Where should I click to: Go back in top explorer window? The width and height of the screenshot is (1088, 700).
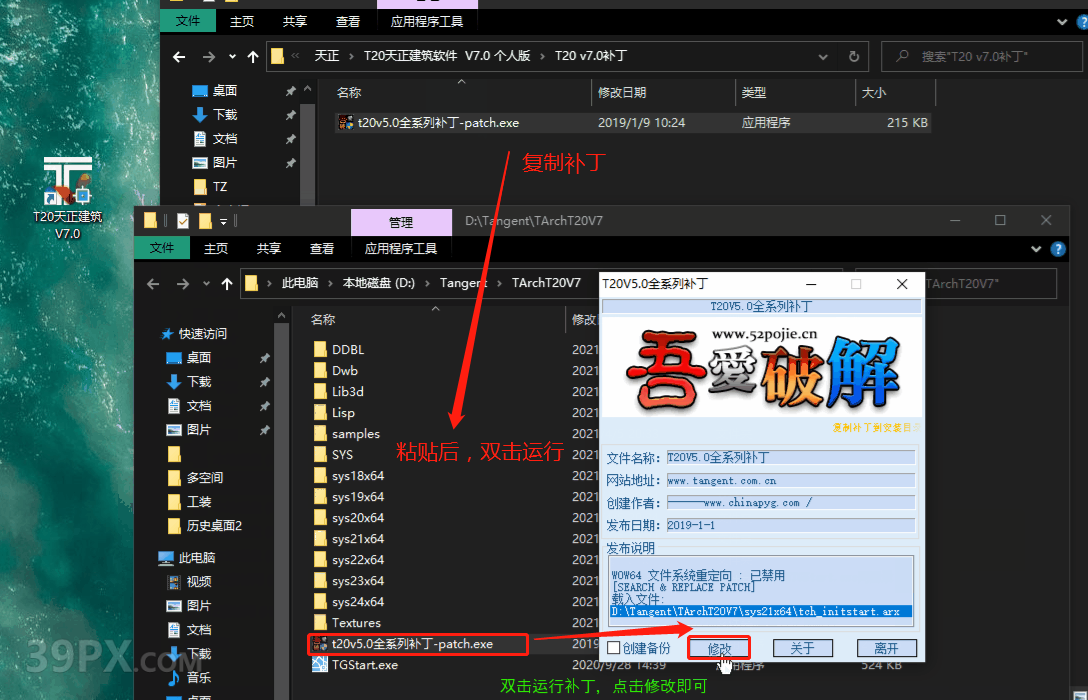coord(179,57)
